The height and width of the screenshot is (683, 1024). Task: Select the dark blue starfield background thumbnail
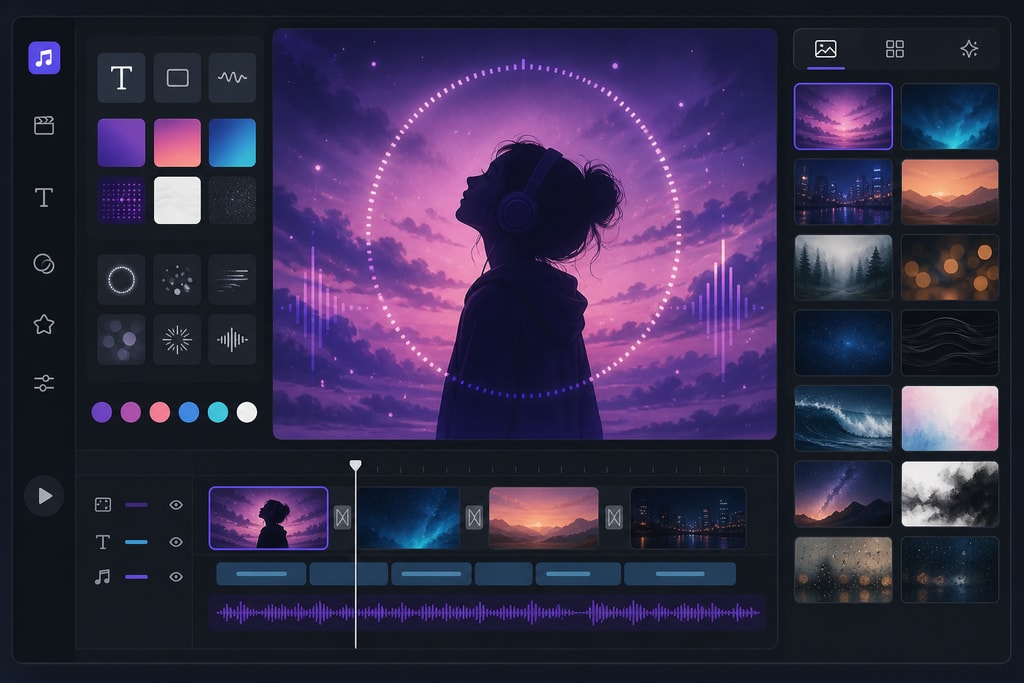[843, 343]
